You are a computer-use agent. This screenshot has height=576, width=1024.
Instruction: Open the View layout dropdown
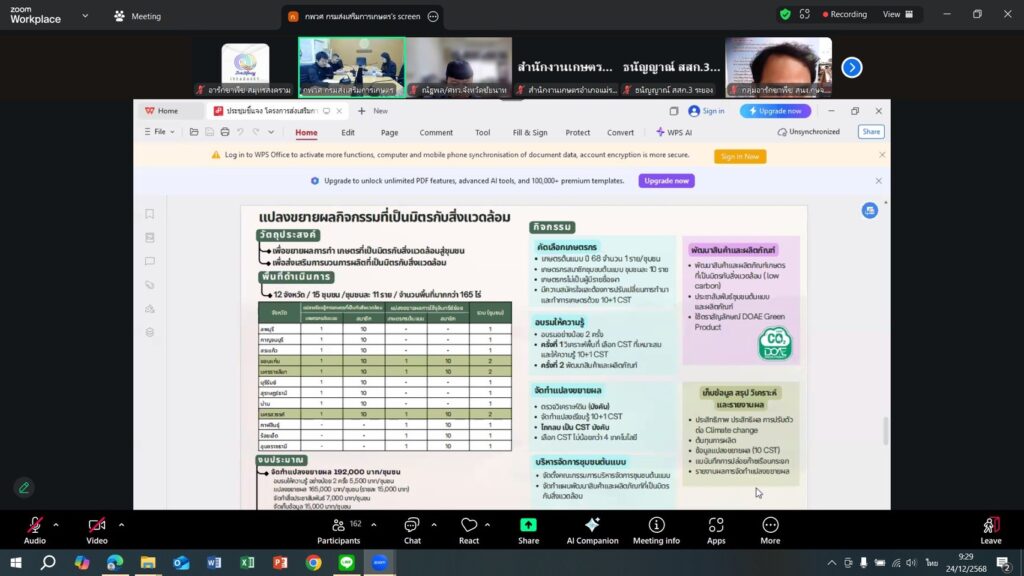[x=897, y=15]
